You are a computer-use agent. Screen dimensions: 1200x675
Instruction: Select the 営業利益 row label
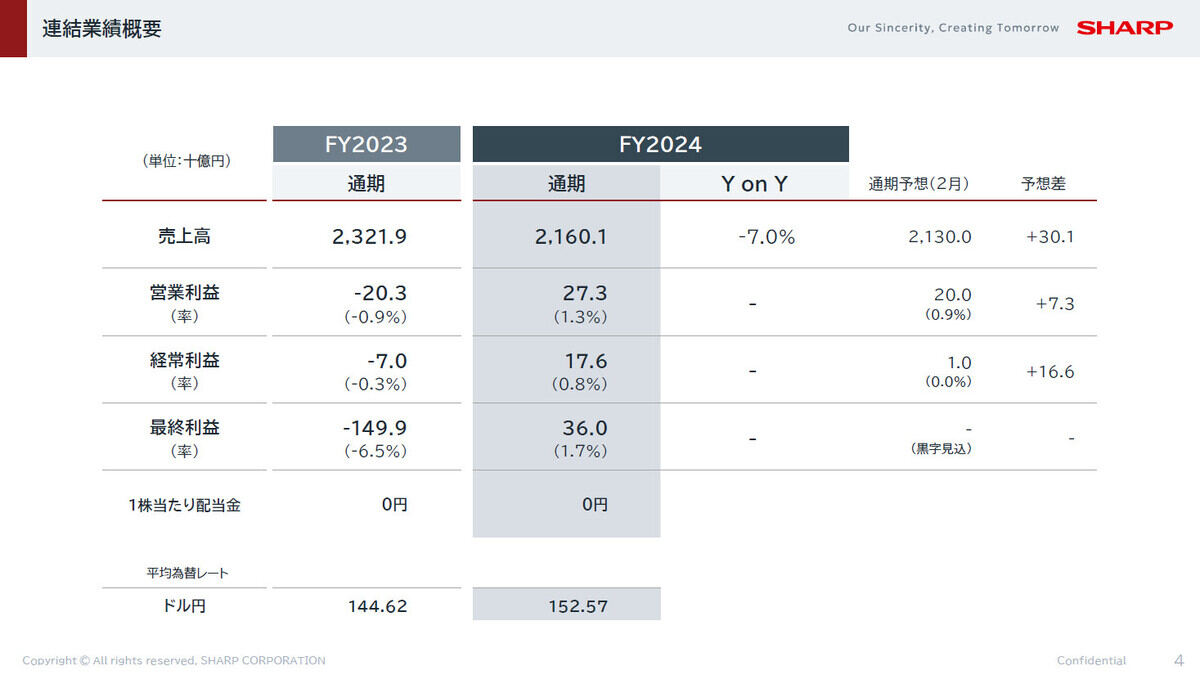(184, 293)
